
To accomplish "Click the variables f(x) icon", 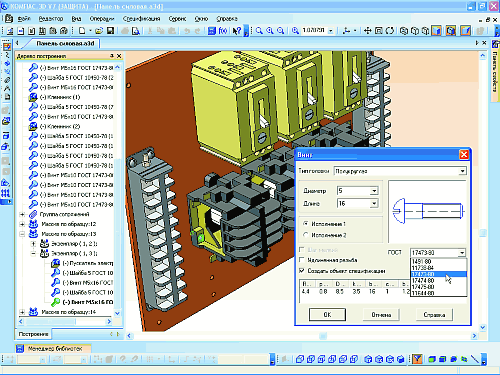I will point(223,31).
